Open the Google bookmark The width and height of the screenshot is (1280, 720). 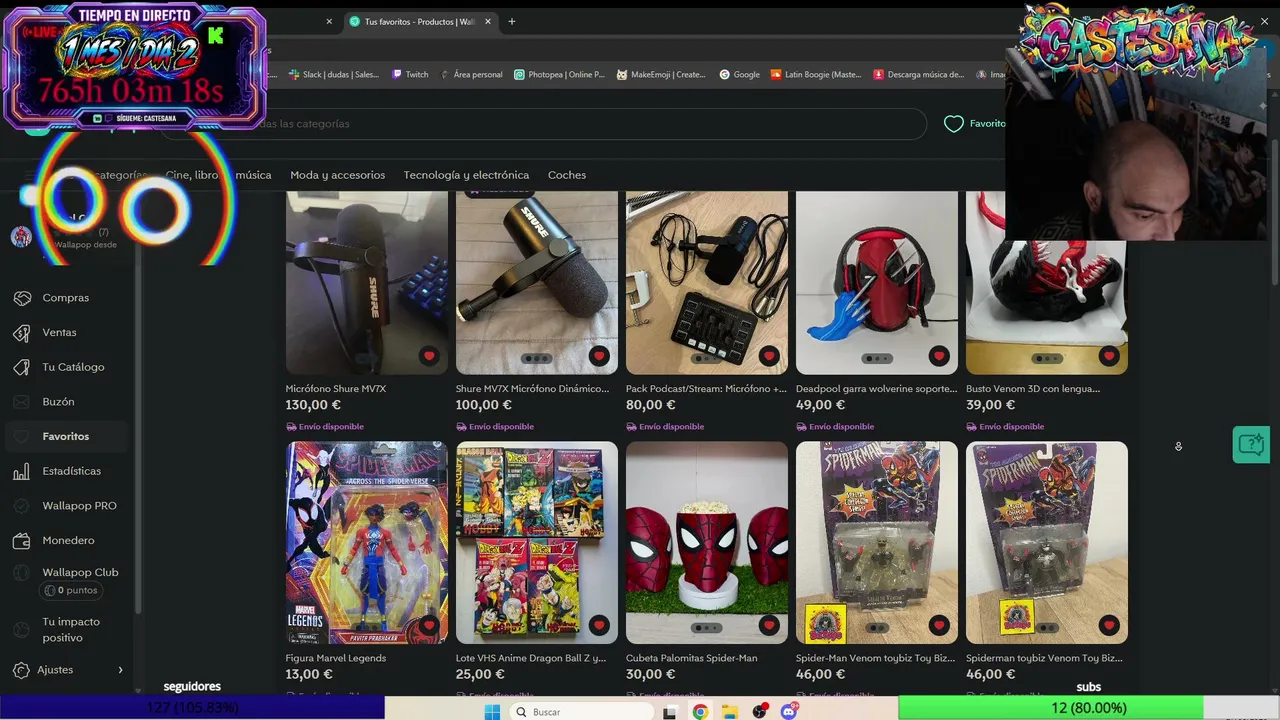[x=739, y=74]
